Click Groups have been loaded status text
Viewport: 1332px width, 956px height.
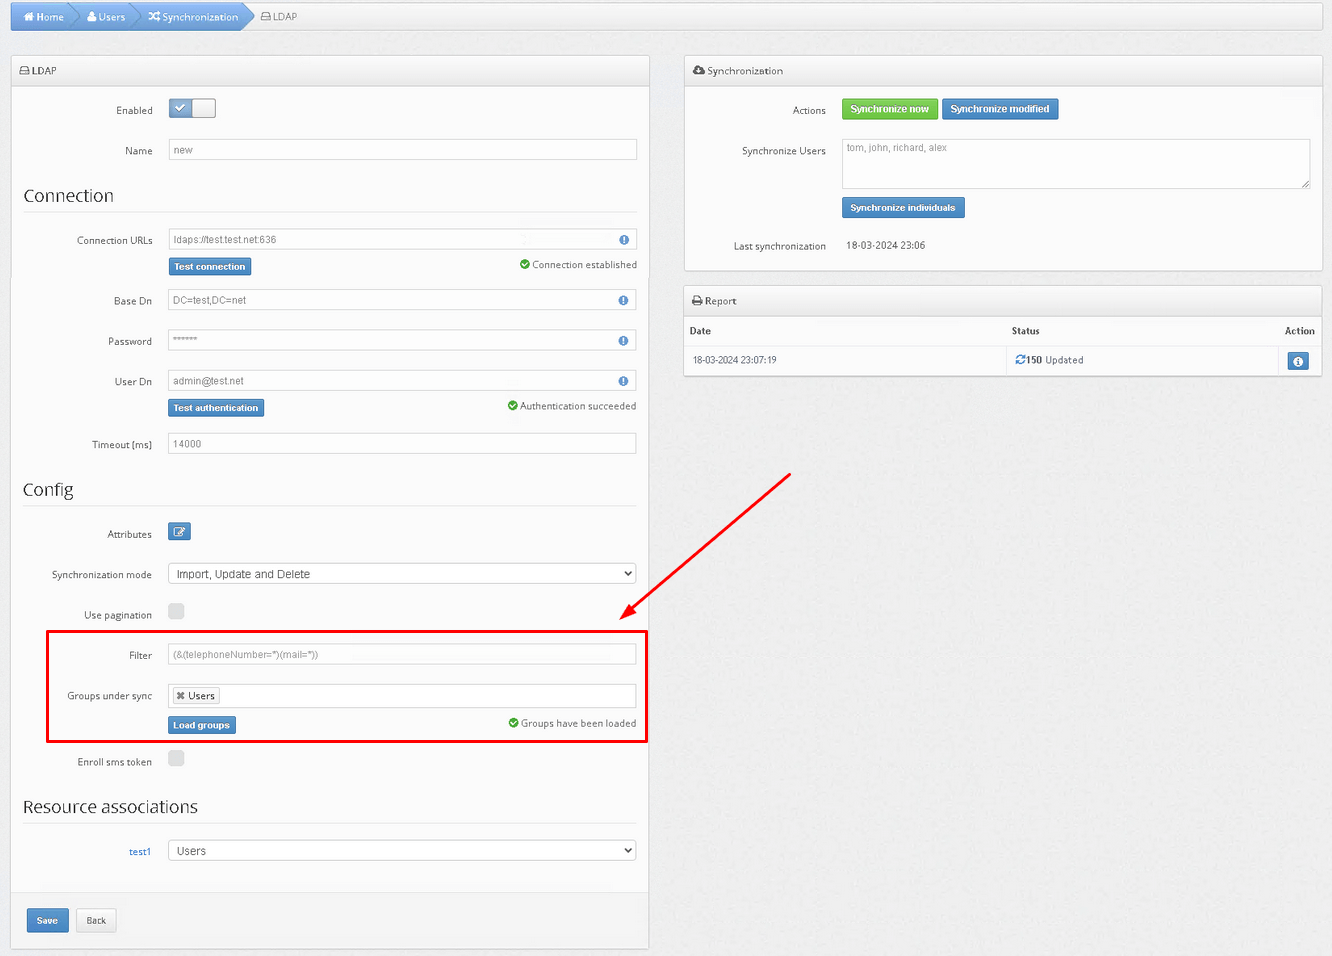tap(578, 723)
